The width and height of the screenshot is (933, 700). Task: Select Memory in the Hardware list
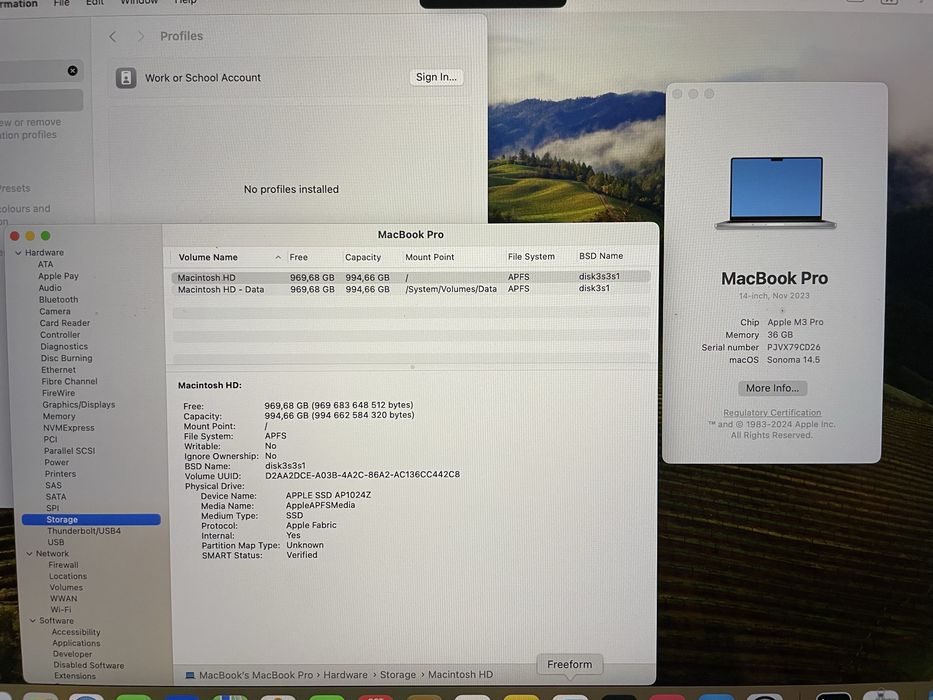(59, 417)
